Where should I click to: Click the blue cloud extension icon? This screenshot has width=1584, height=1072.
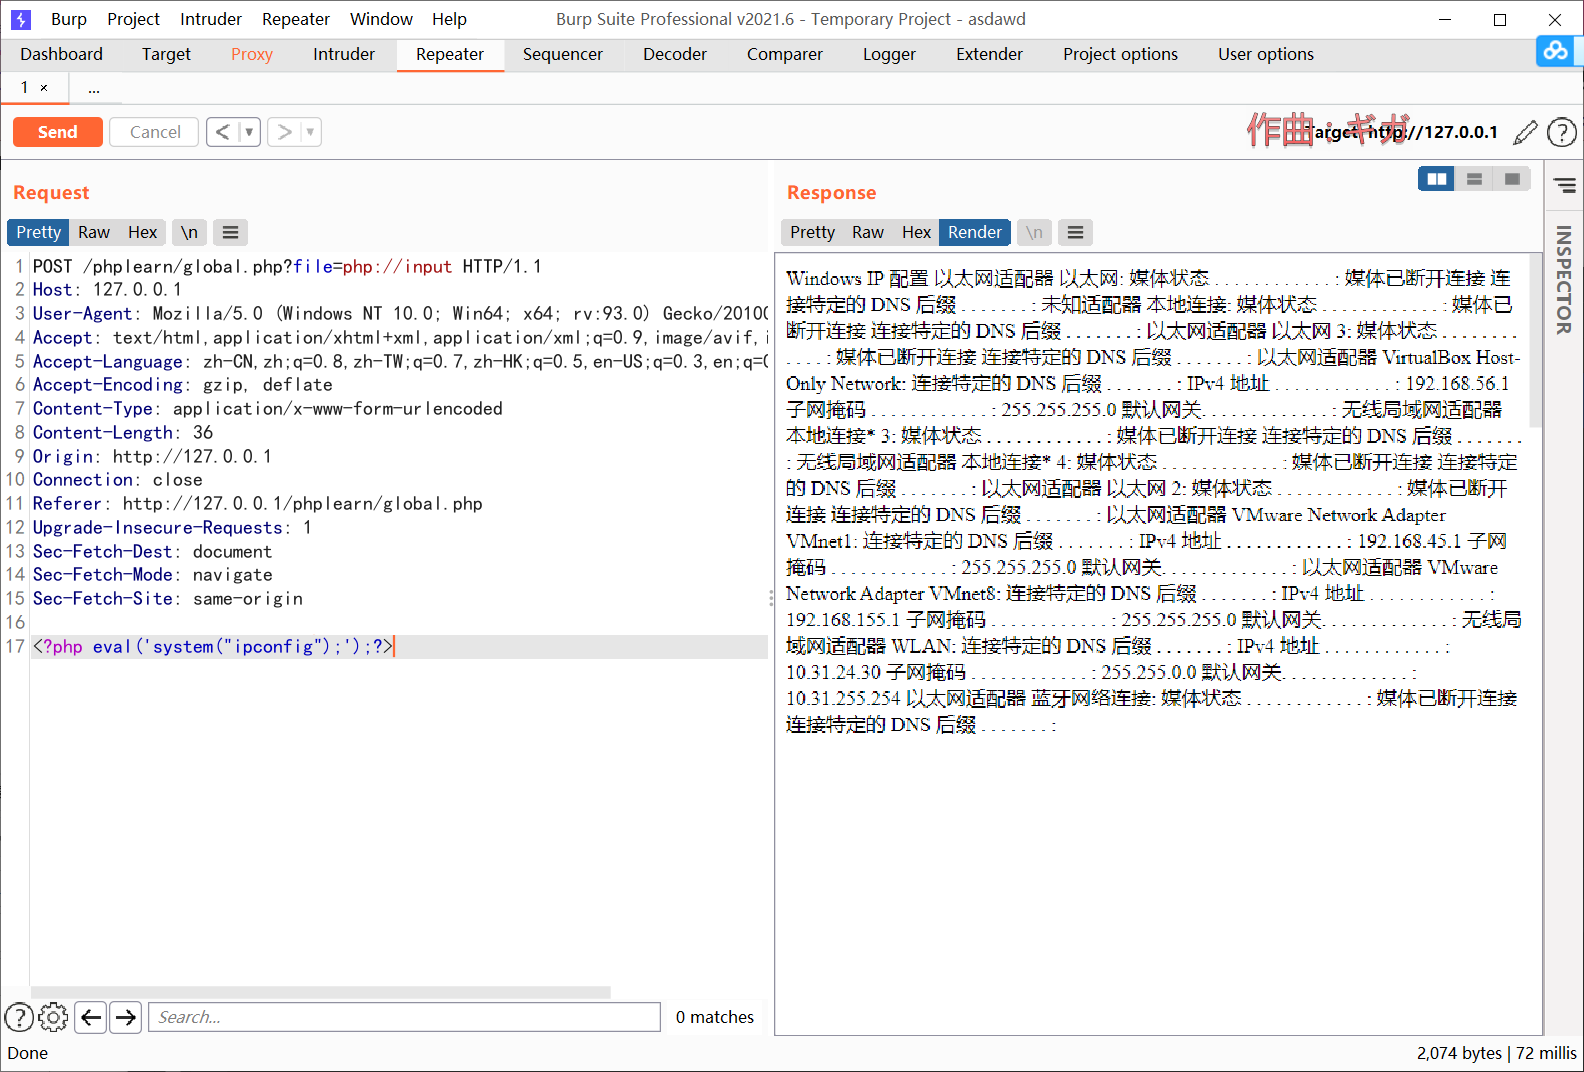1555,50
